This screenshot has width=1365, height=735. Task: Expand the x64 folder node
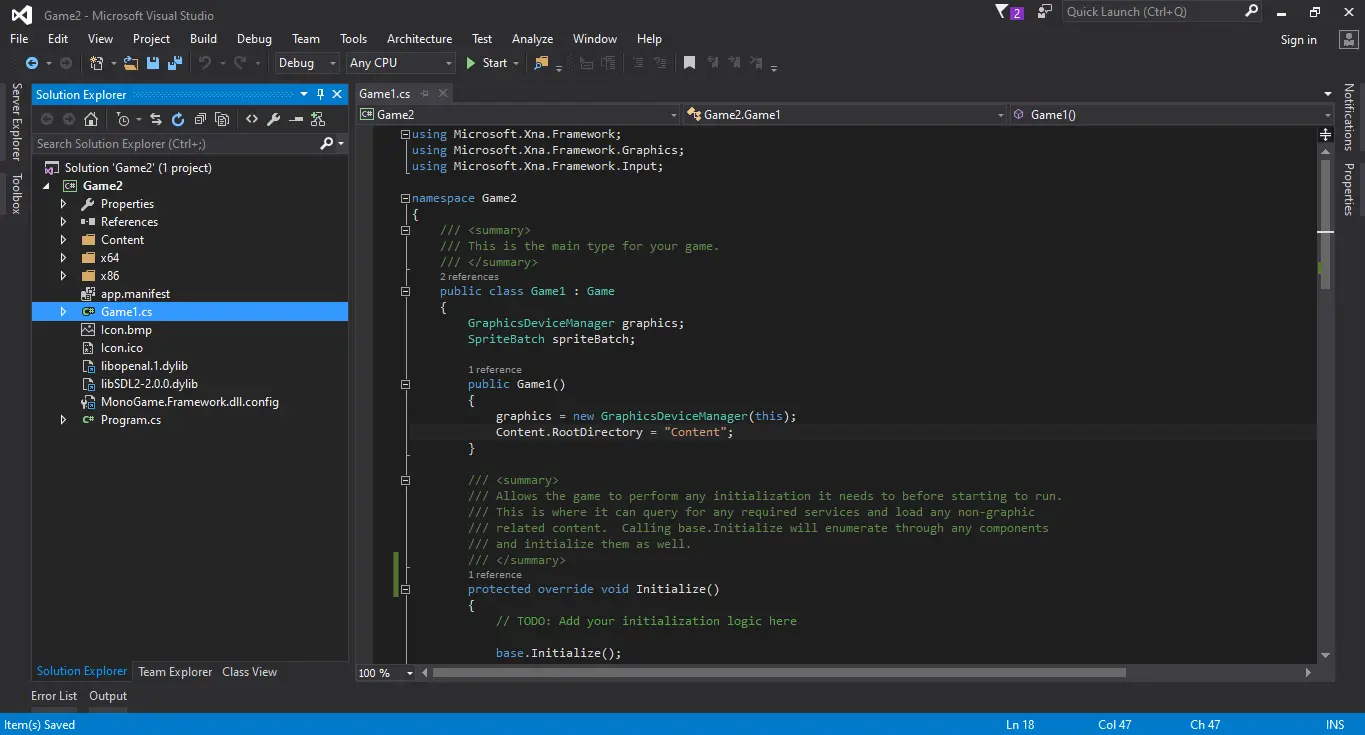(x=63, y=258)
